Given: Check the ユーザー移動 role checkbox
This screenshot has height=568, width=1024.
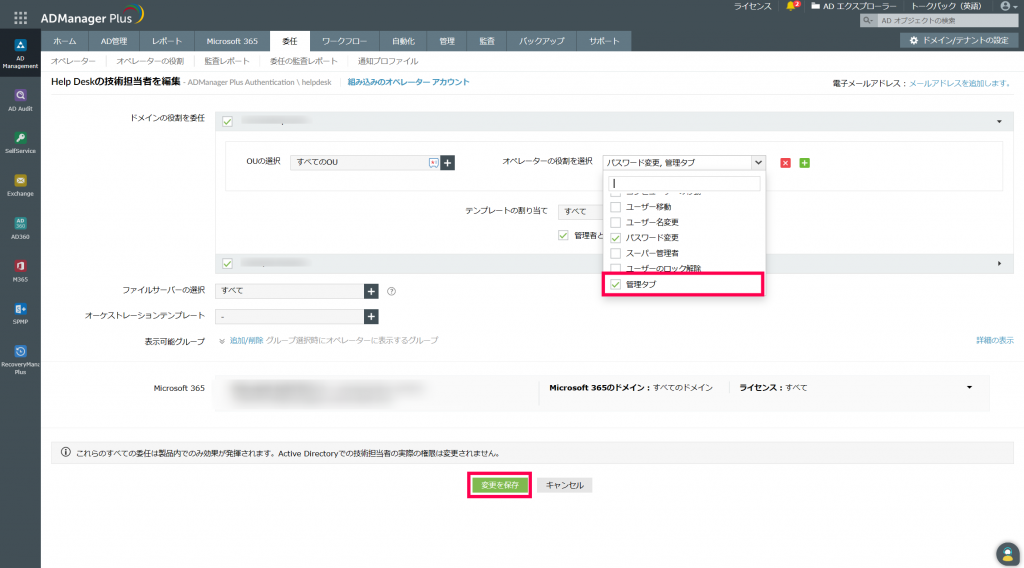Looking at the screenshot, I should [x=615, y=207].
